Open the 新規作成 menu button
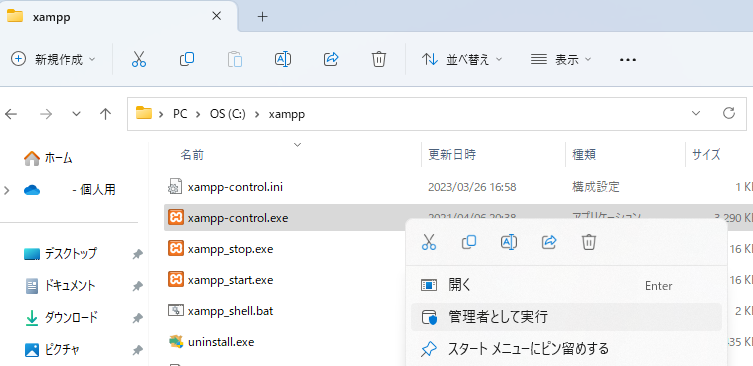The width and height of the screenshot is (753, 366). point(53,60)
